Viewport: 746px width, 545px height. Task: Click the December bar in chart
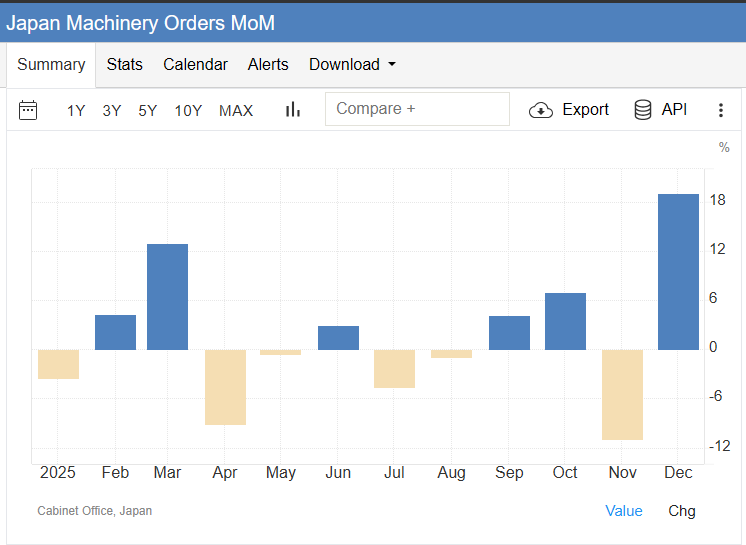pyautogui.click(x=678, y=272)
